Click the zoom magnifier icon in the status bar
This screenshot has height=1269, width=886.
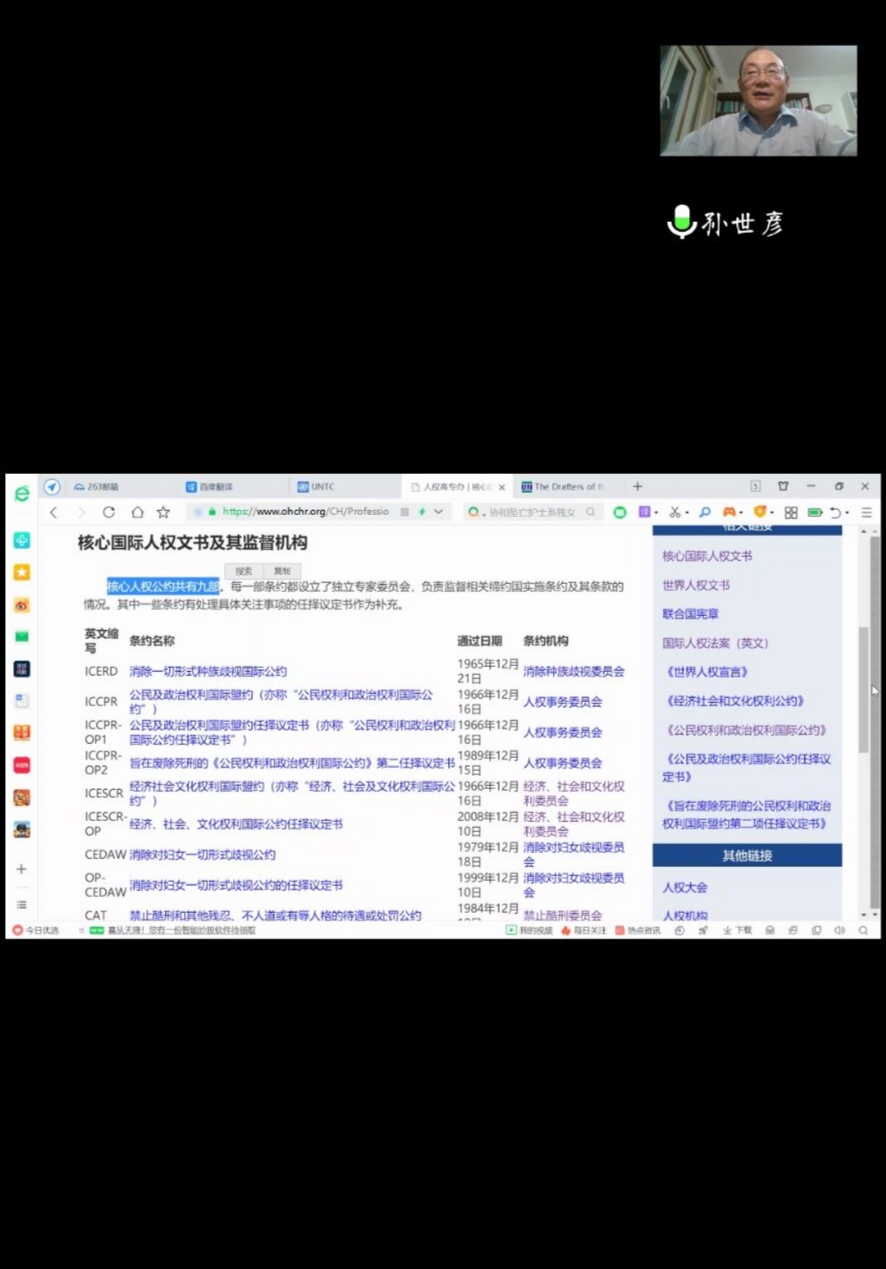pos(863,930)
